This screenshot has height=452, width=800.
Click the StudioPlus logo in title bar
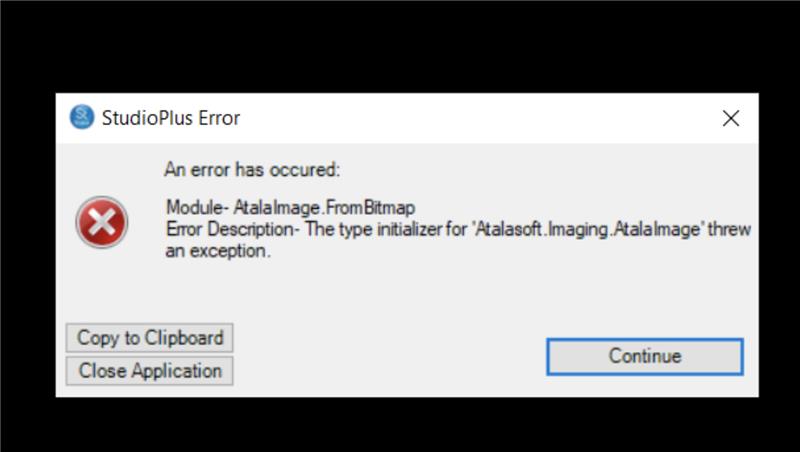(82, 117)
